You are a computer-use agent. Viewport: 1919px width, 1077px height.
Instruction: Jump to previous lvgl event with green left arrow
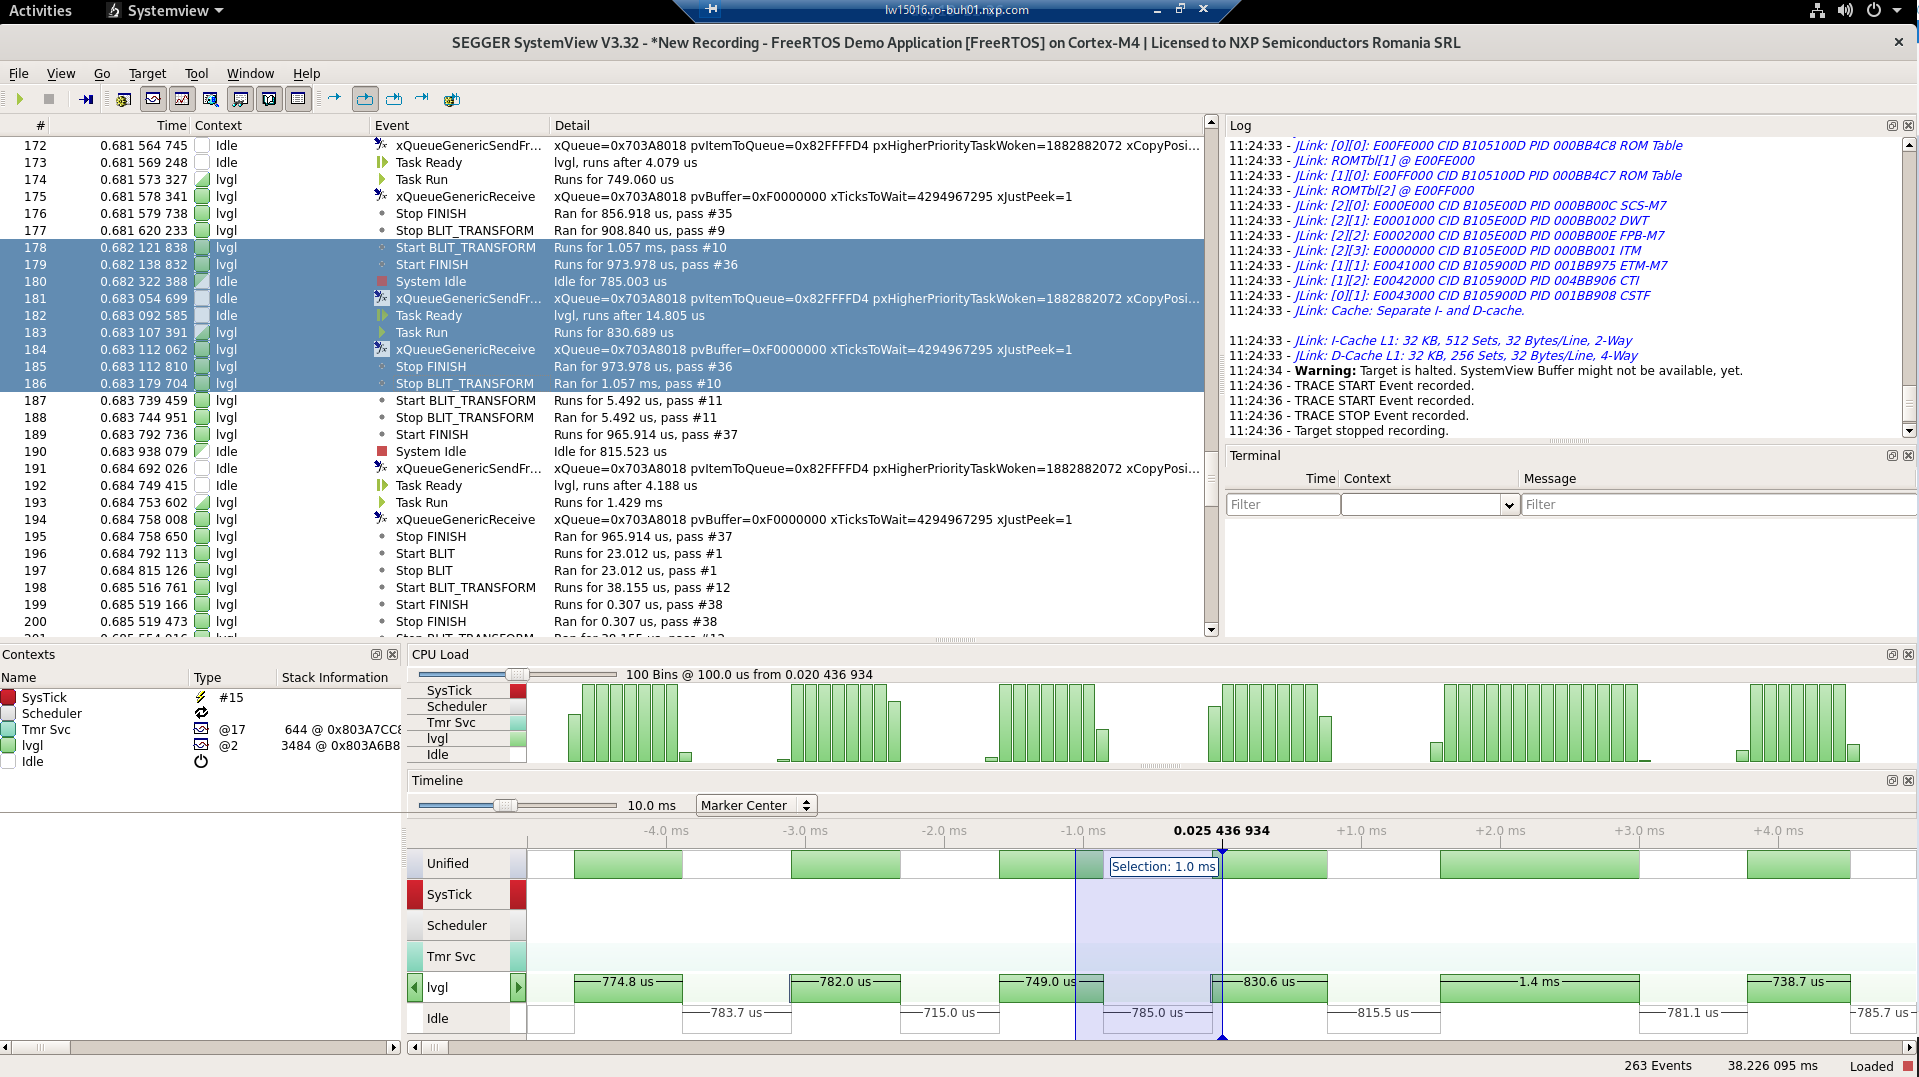(x=414, y=987)
